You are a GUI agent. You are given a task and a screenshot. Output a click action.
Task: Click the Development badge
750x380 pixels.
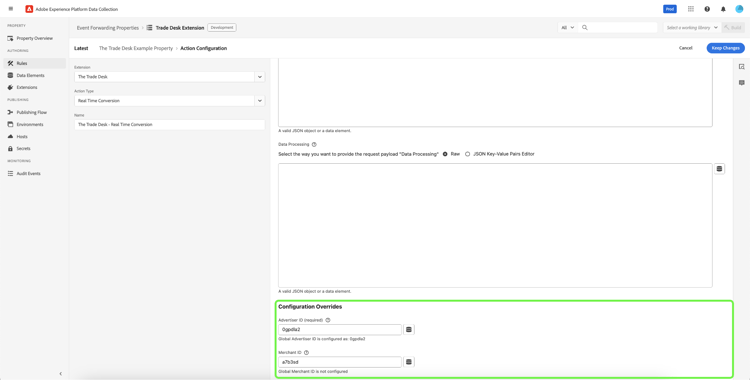(222, 28)
